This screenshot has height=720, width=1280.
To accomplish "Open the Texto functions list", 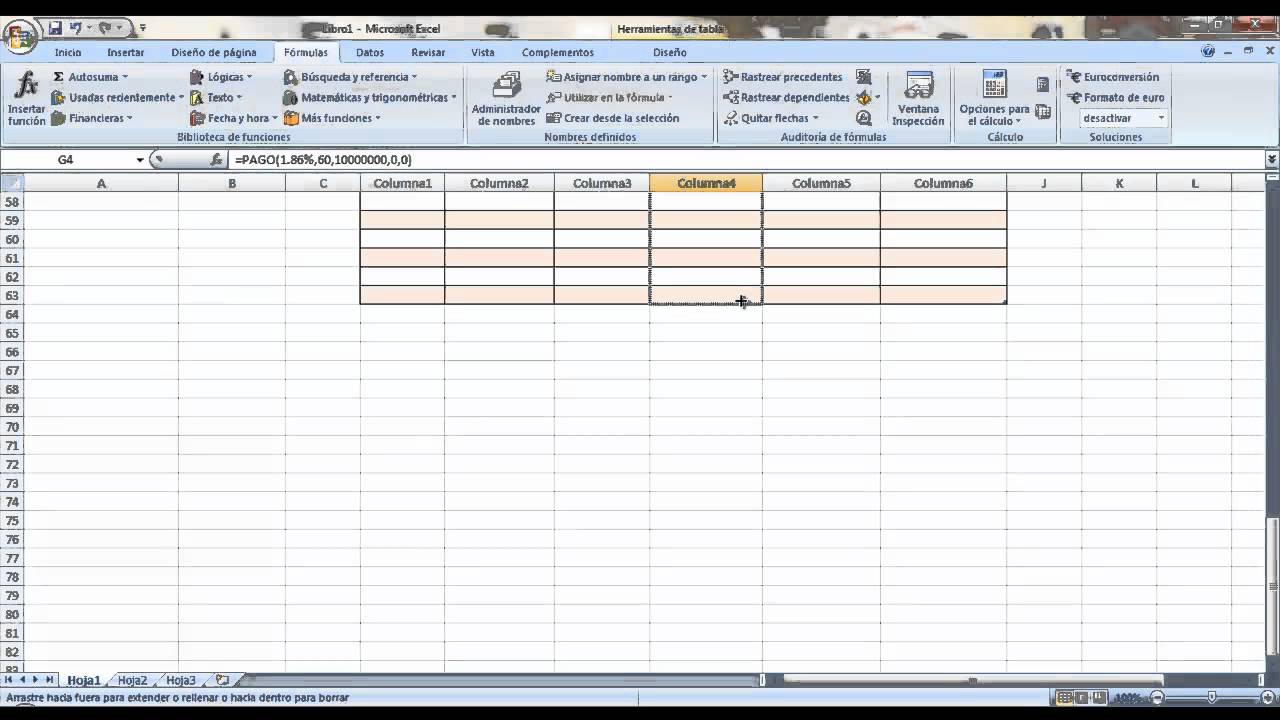I will [x=214, y=98].
